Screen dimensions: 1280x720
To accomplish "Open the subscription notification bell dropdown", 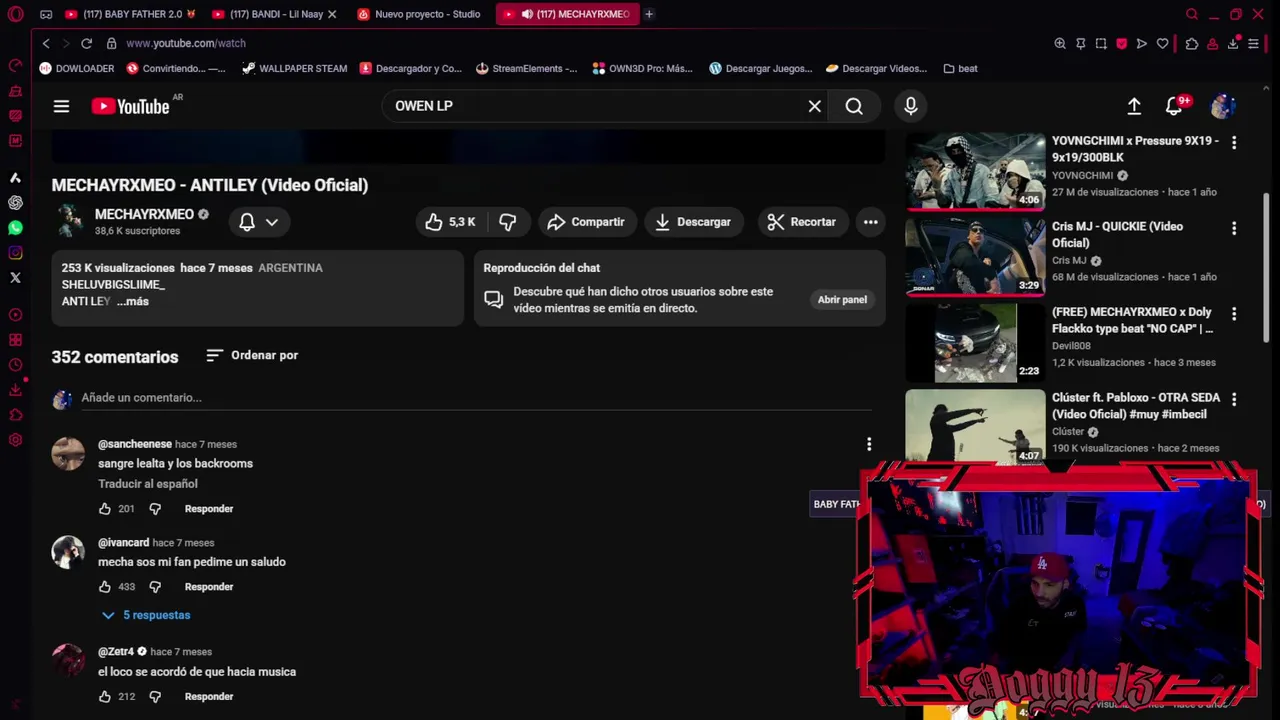I will click(259, 222).
